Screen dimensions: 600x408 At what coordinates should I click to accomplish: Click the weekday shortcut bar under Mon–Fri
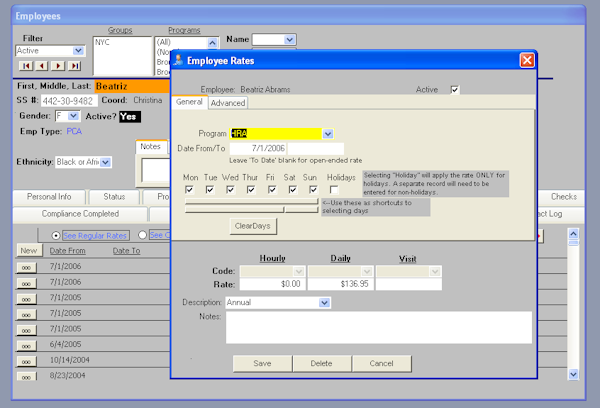point(234,210)
